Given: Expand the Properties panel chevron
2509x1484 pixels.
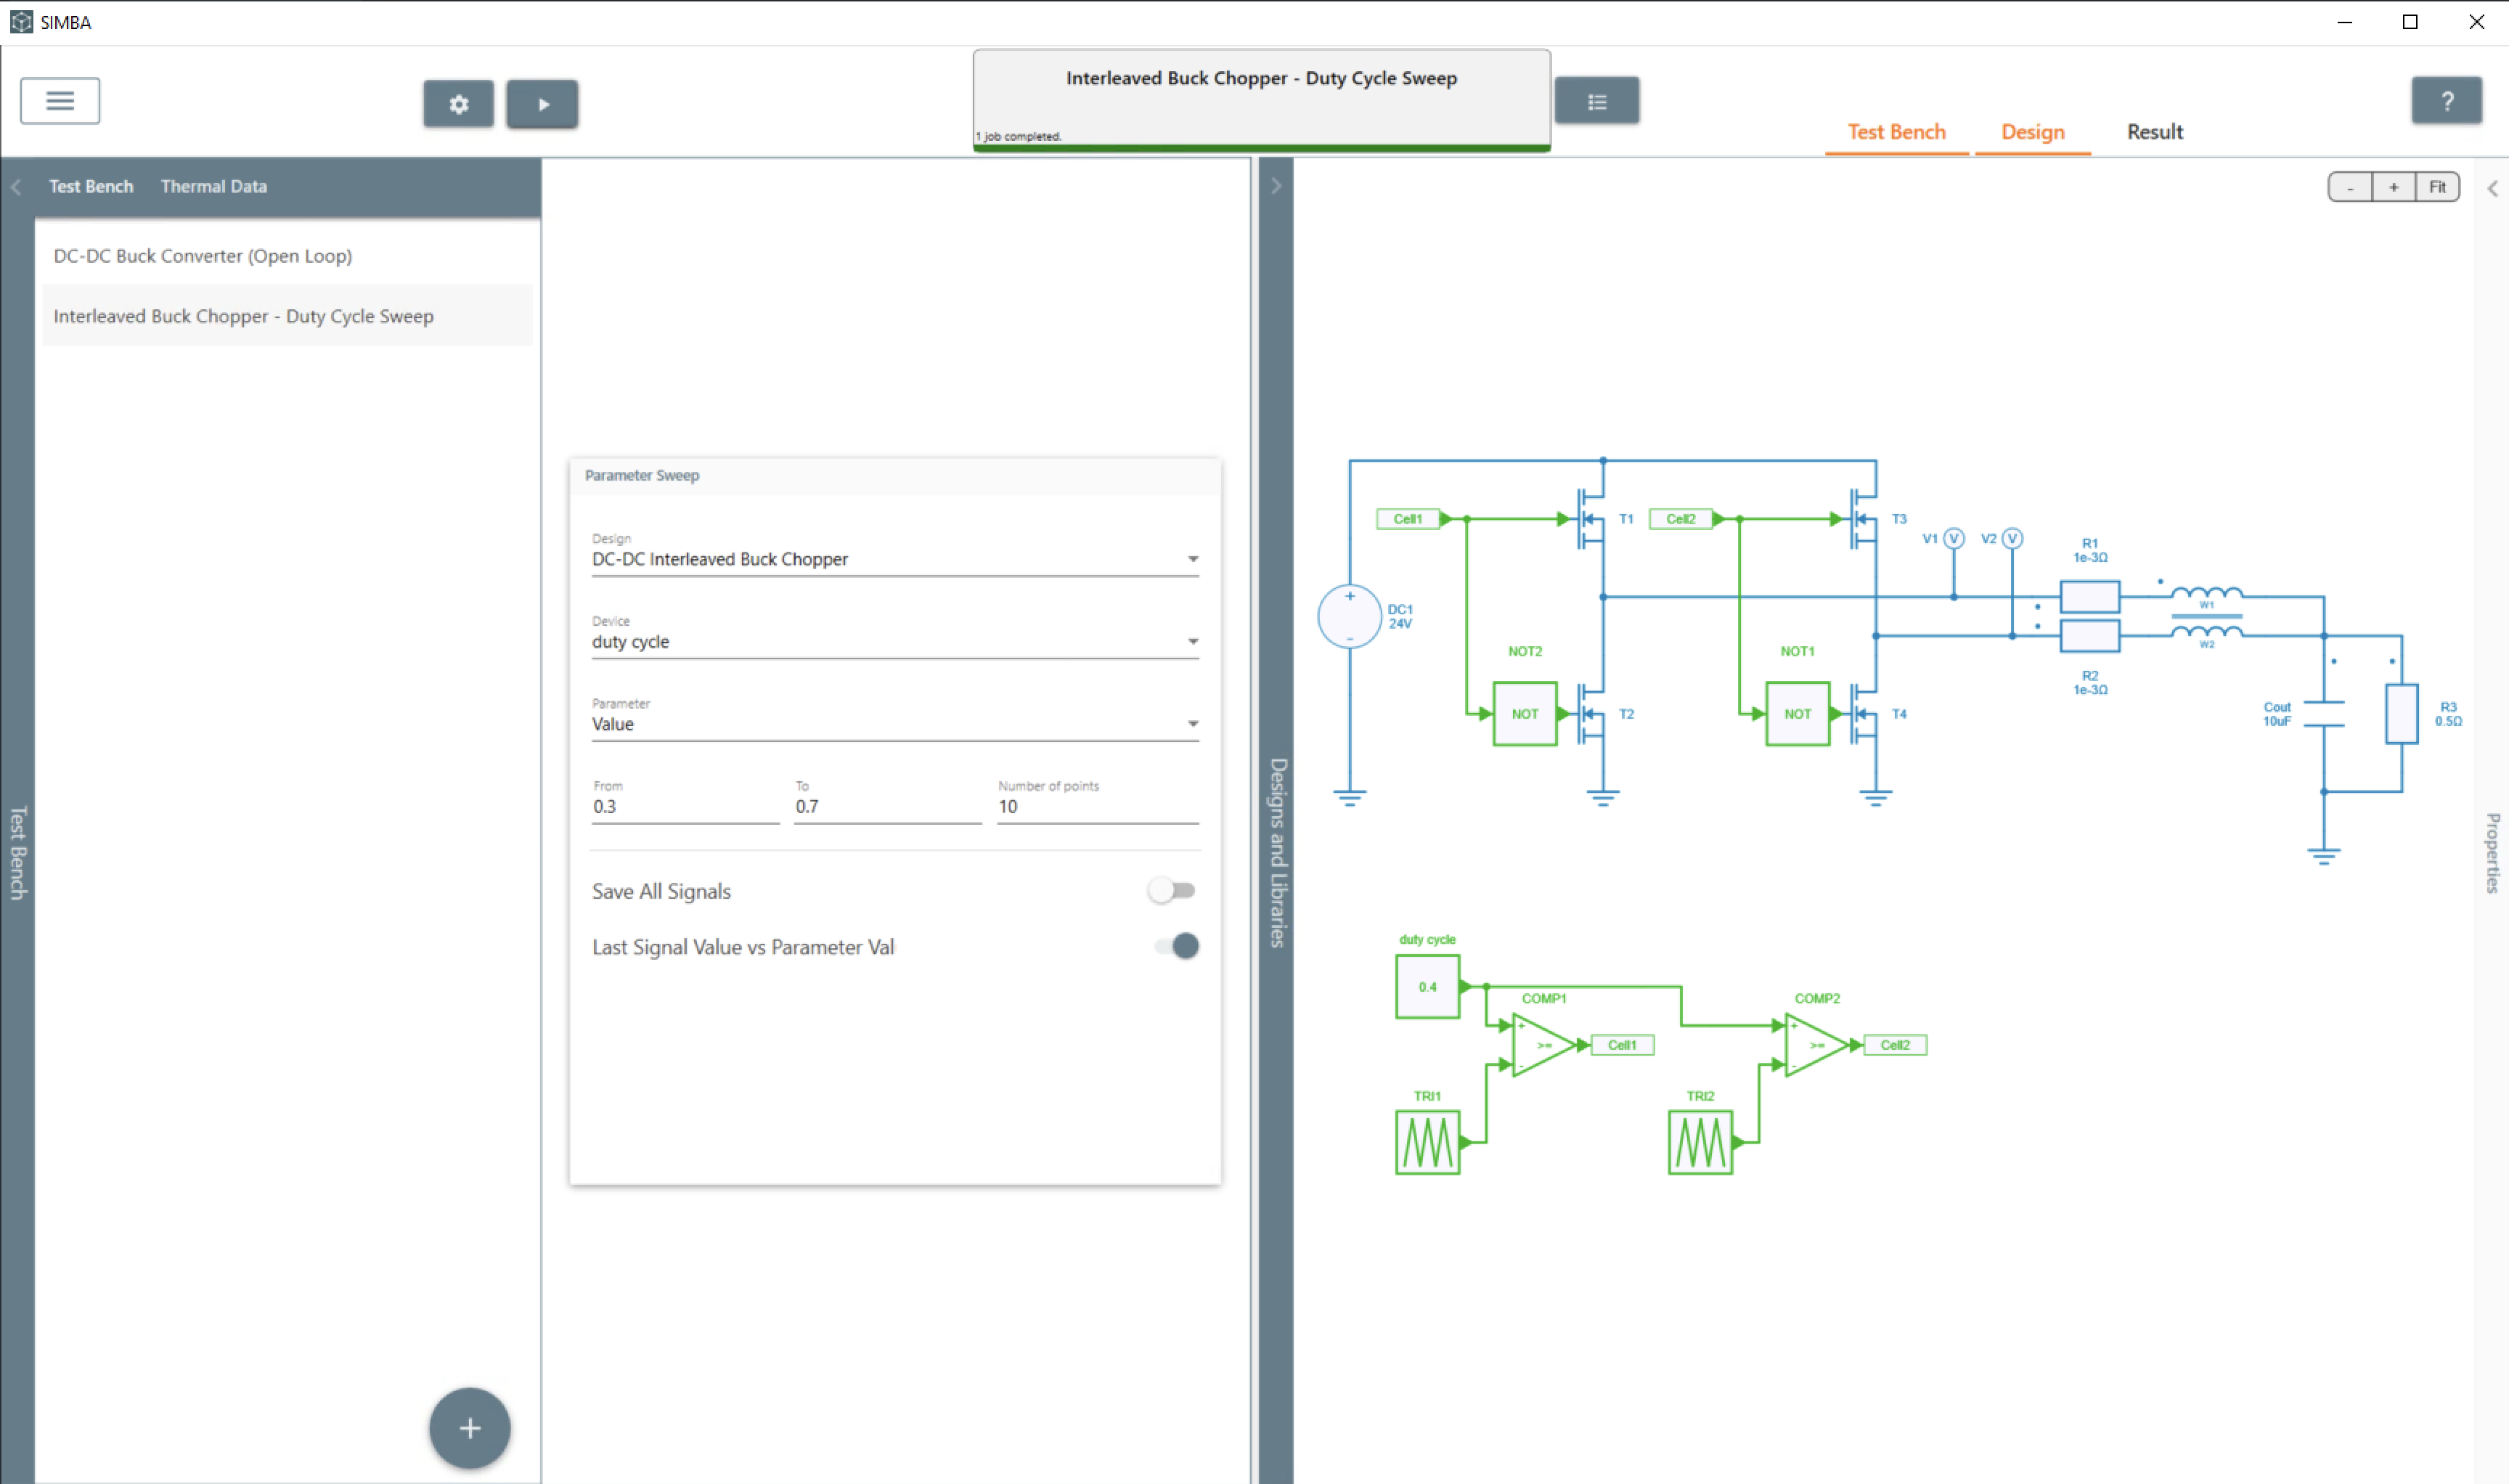Looking at the screenshot, I should tap(2492, 188).
